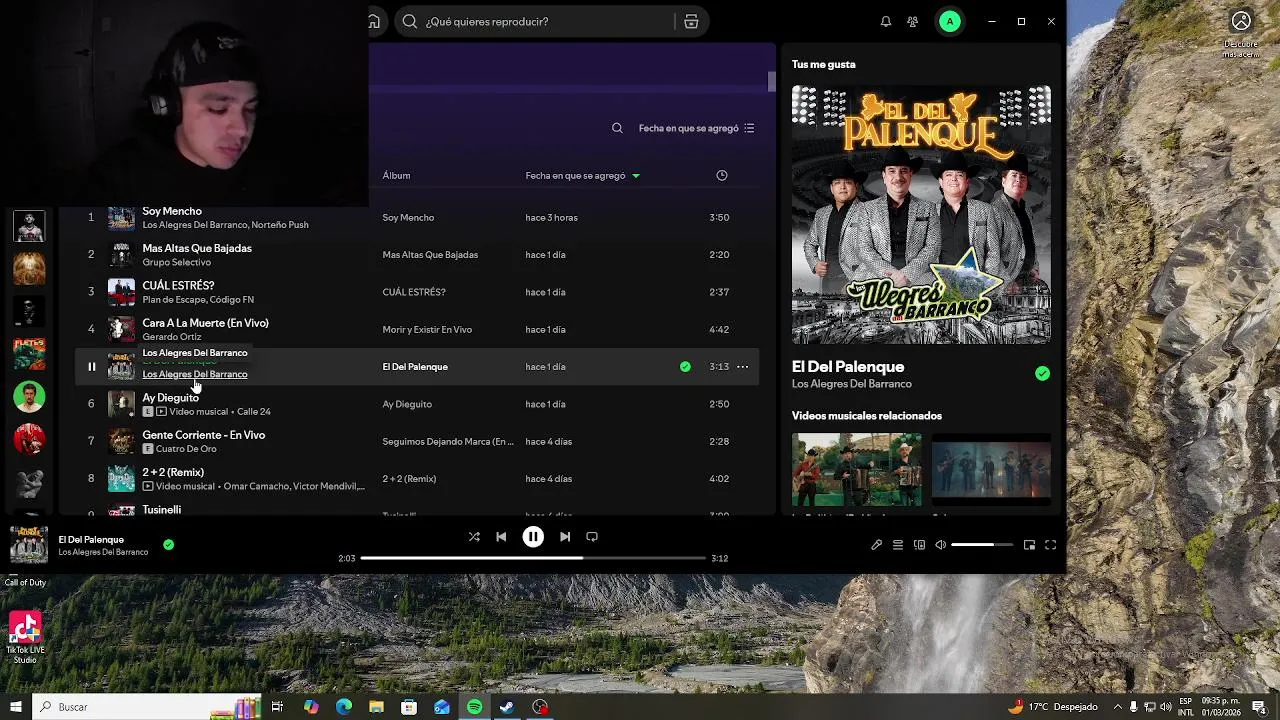Open El Del Palenque album cover artwork
1280x720 pixels.
921,214
